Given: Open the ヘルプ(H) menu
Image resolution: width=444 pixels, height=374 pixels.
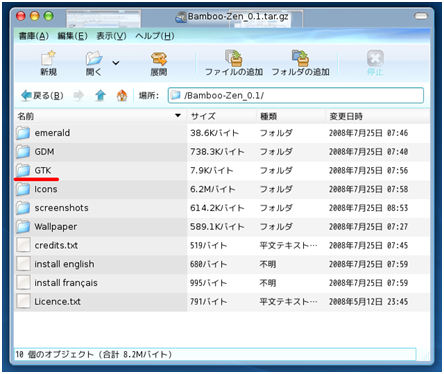Looking at the screenshot, I should 155,36.
